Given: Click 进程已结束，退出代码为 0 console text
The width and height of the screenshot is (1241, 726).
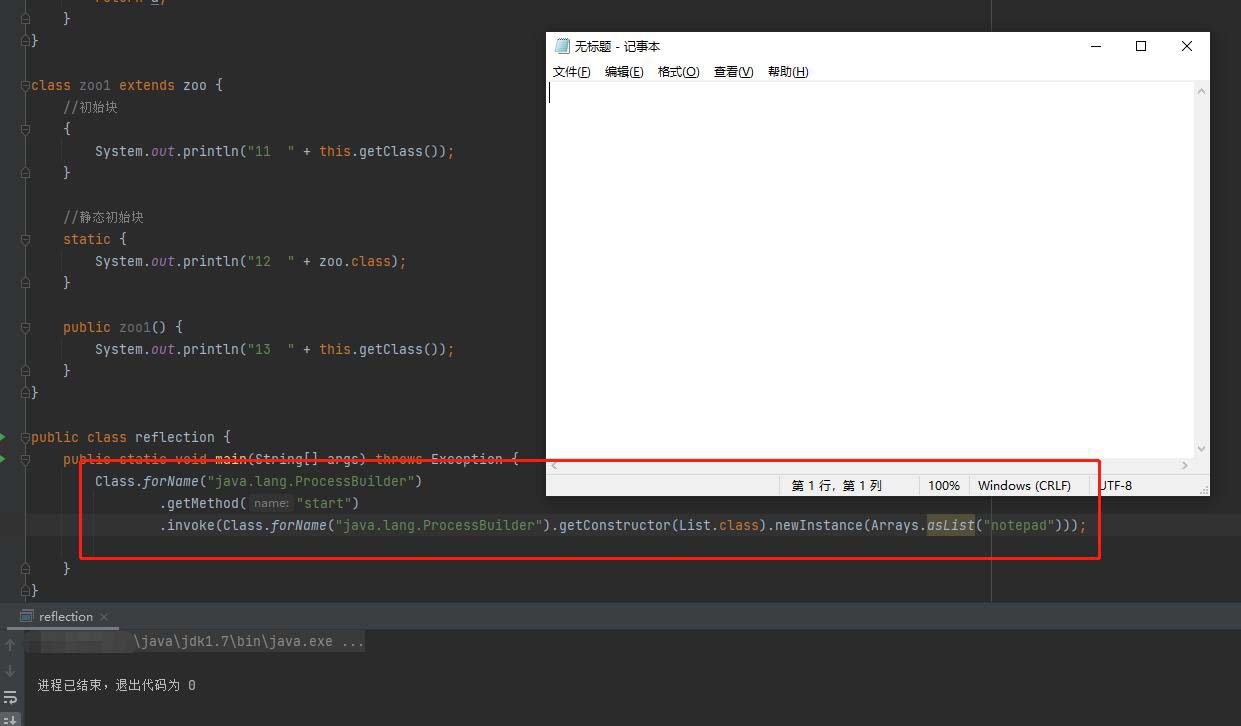Looking at the screenshot, I should (x=117, y=685).
